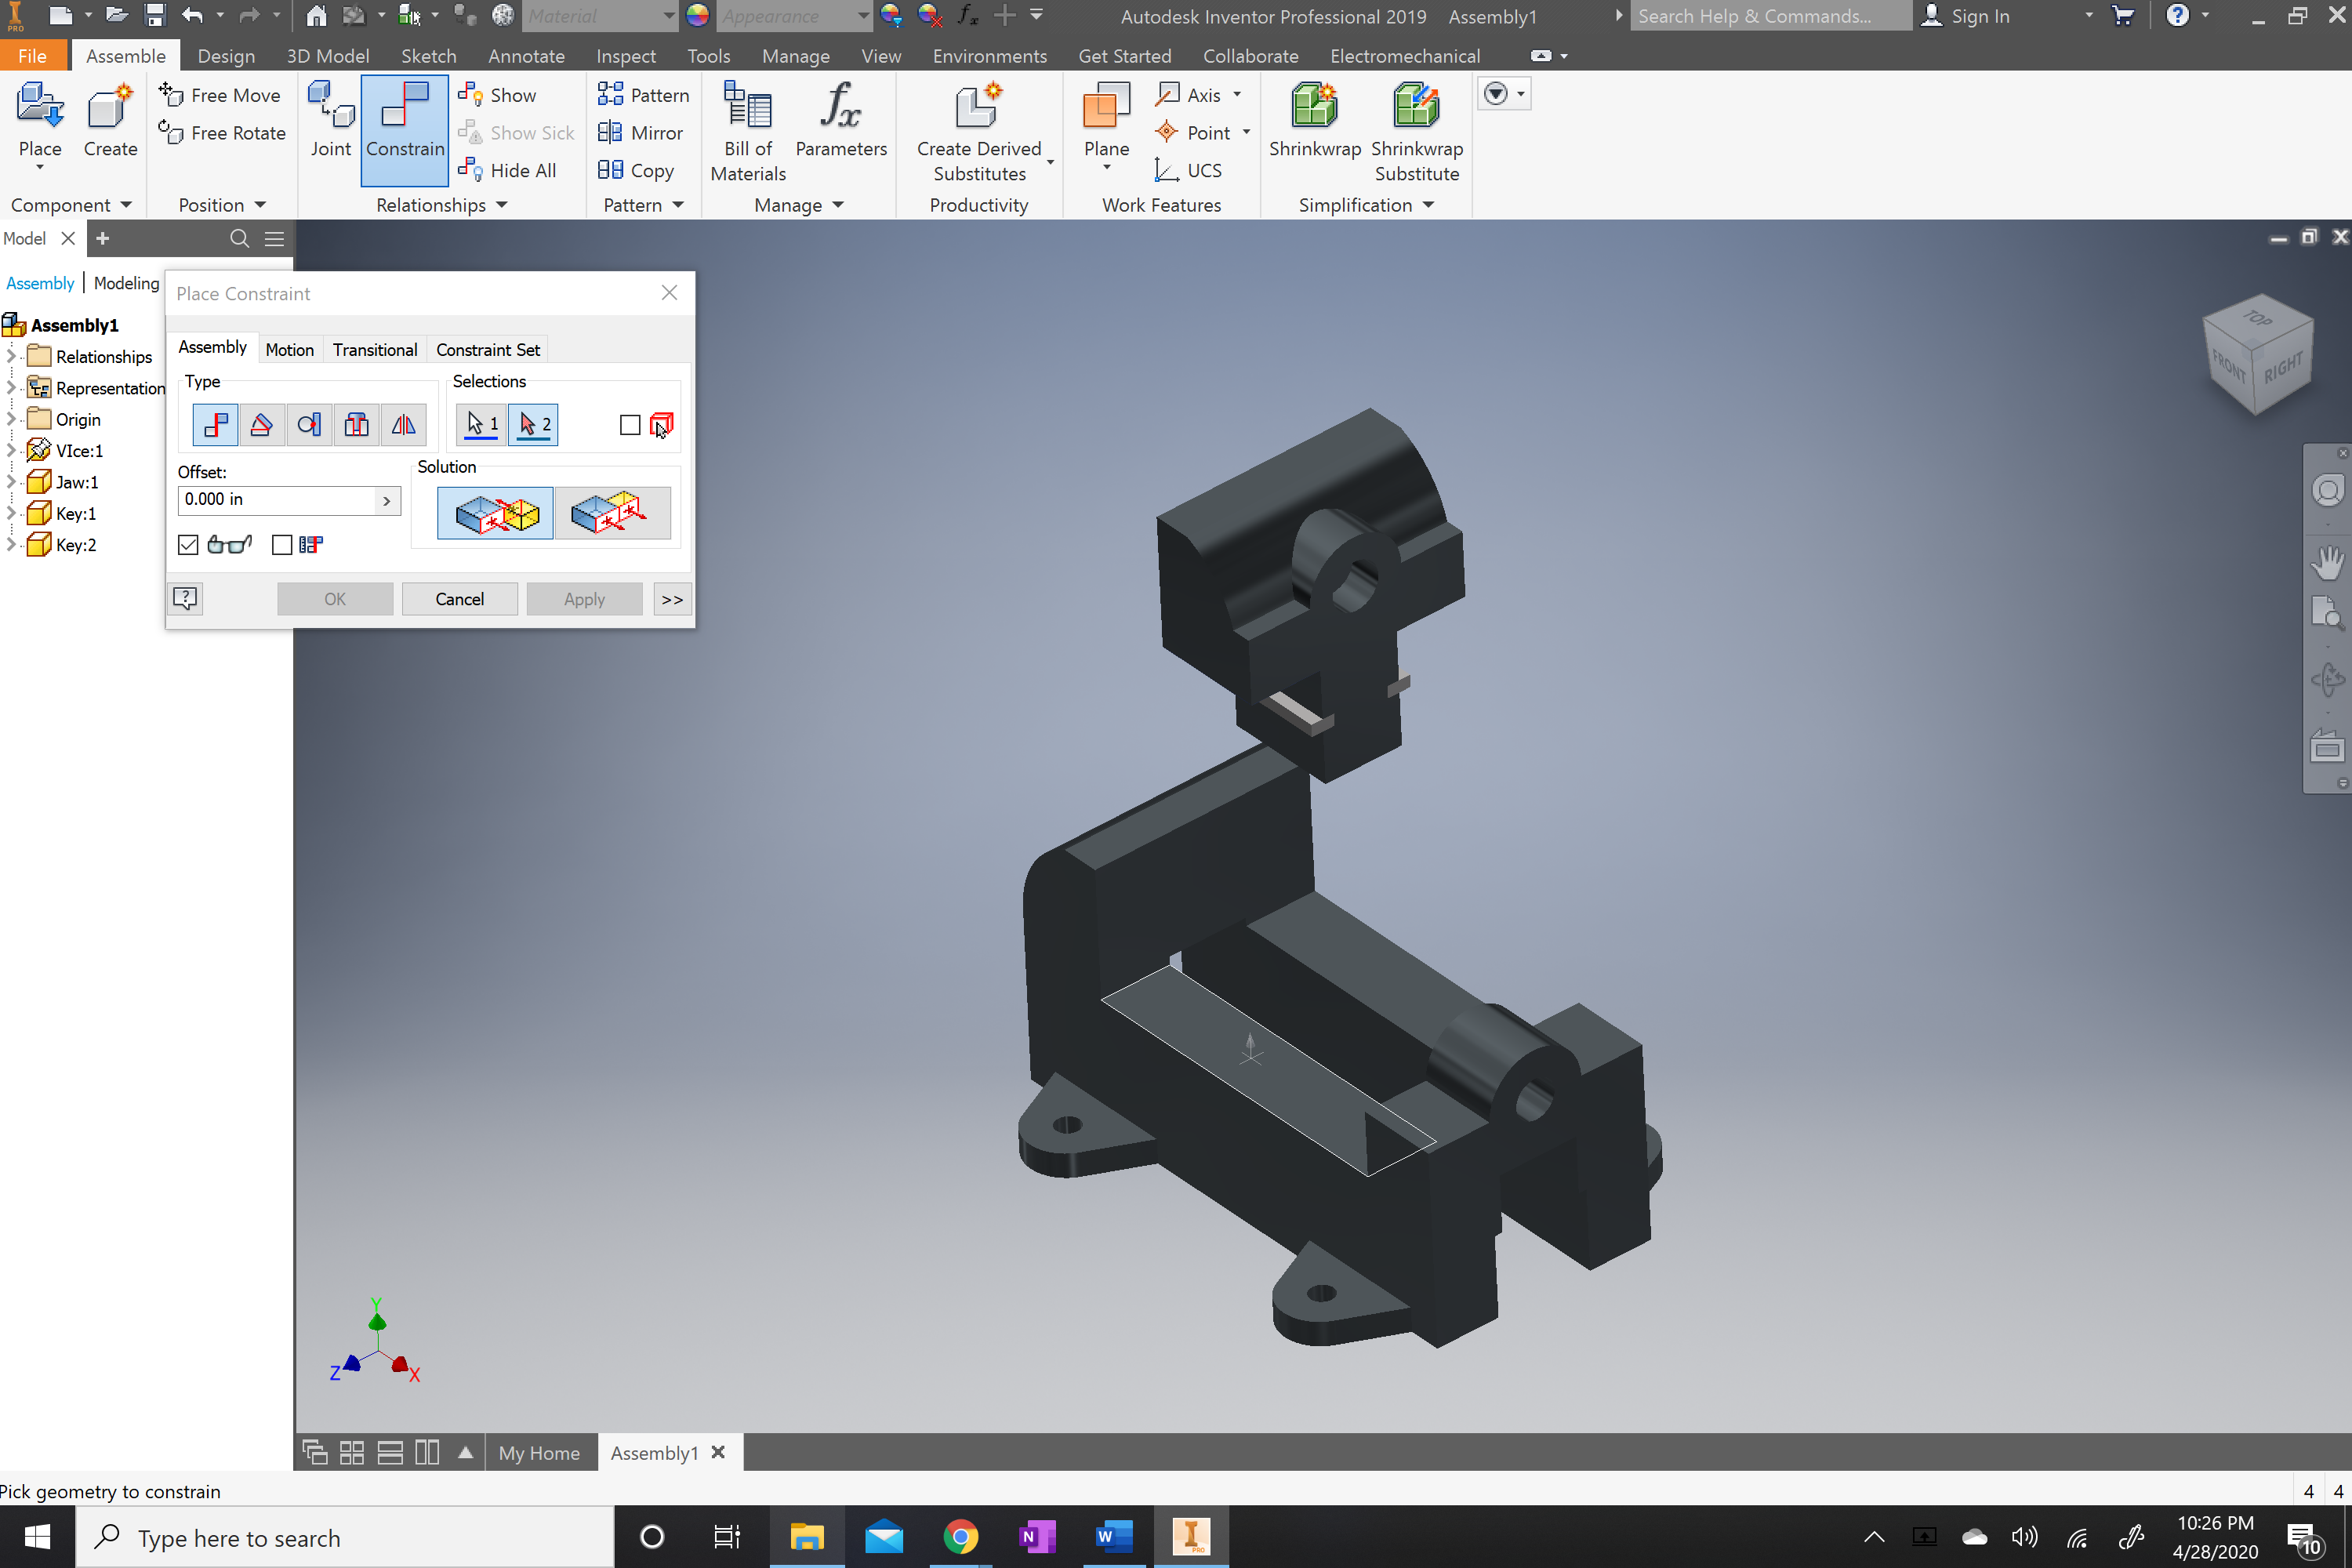Switch to the Constraint Set tab
2352x1568 pixels.
pyautogui.click(x=488, y=349)
